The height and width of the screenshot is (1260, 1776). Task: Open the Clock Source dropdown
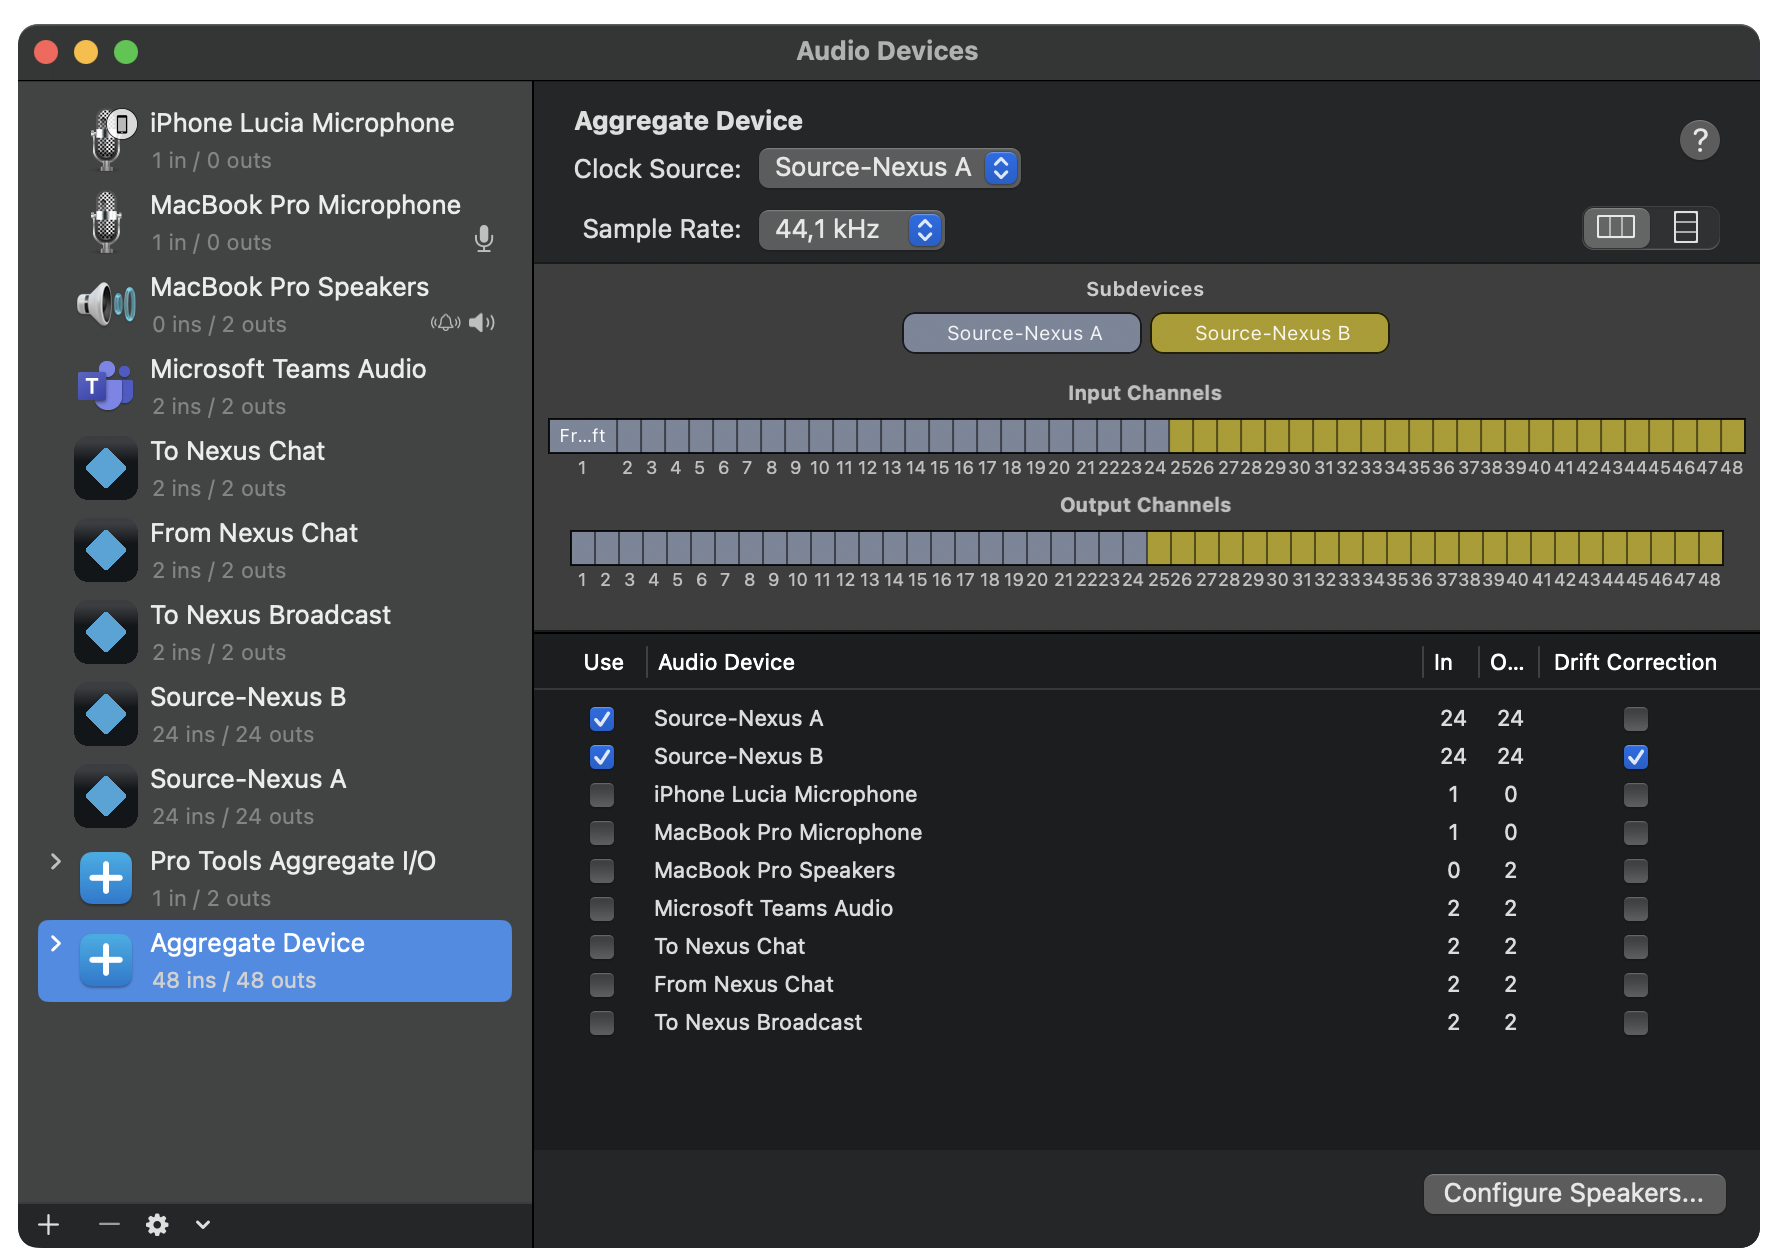(889, 168)
